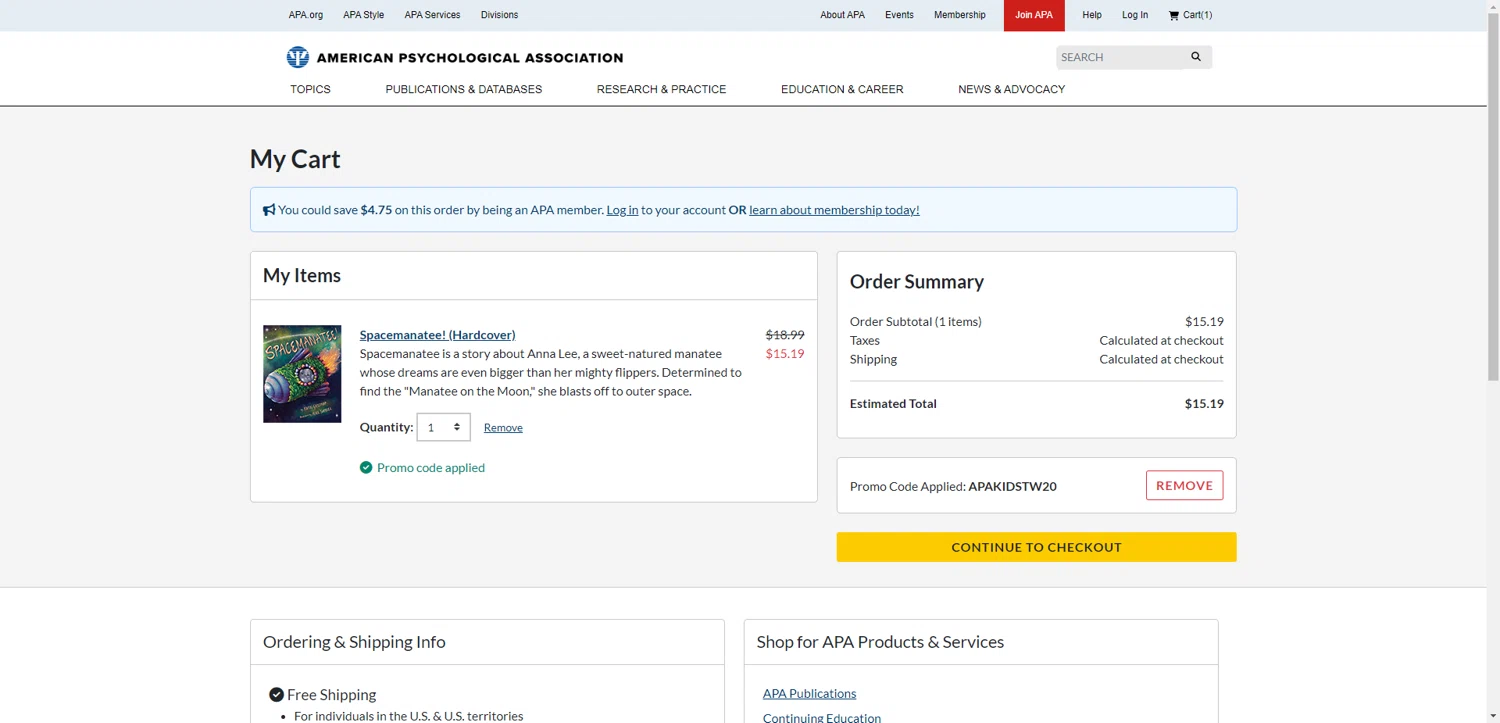The width and height of the screenshot is (1500, 723).
Task: Click the green promo applied checkmark icon
Action: pos(366,467)
